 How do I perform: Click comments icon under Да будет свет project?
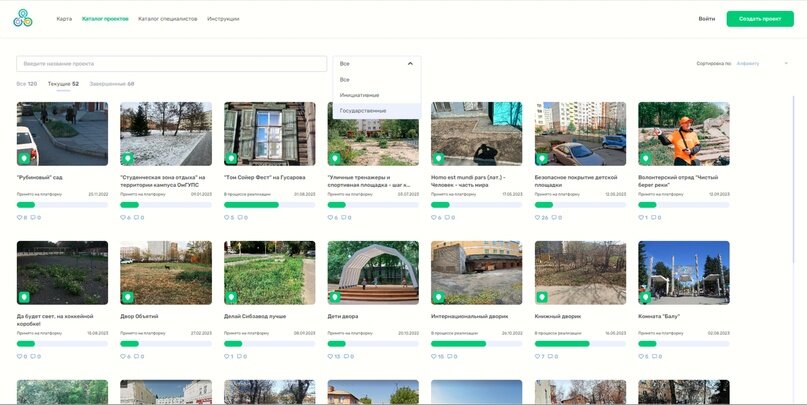[33, 356]
